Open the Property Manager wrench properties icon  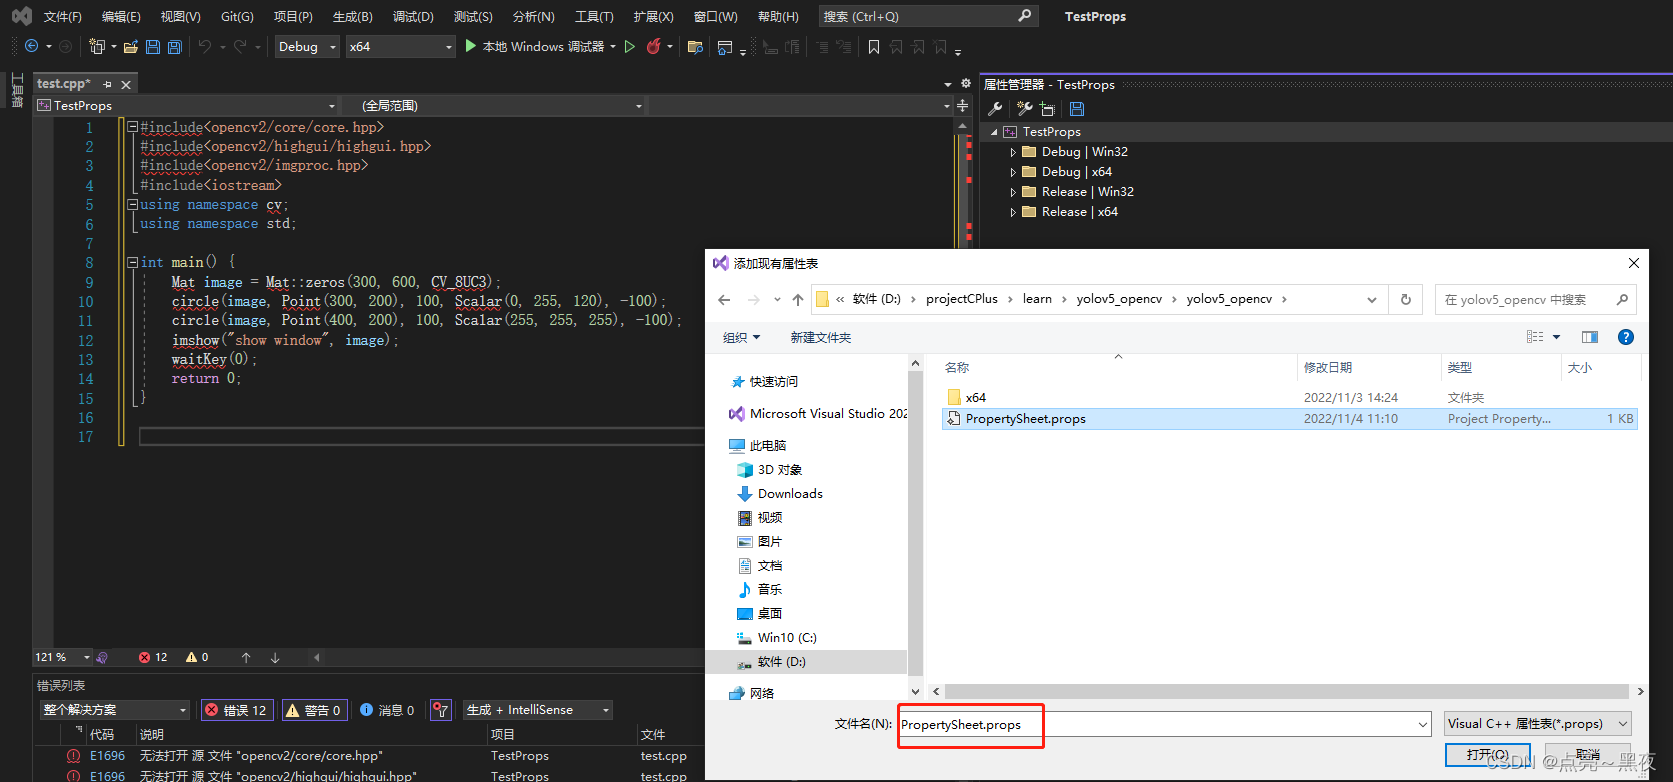[995, 109]
